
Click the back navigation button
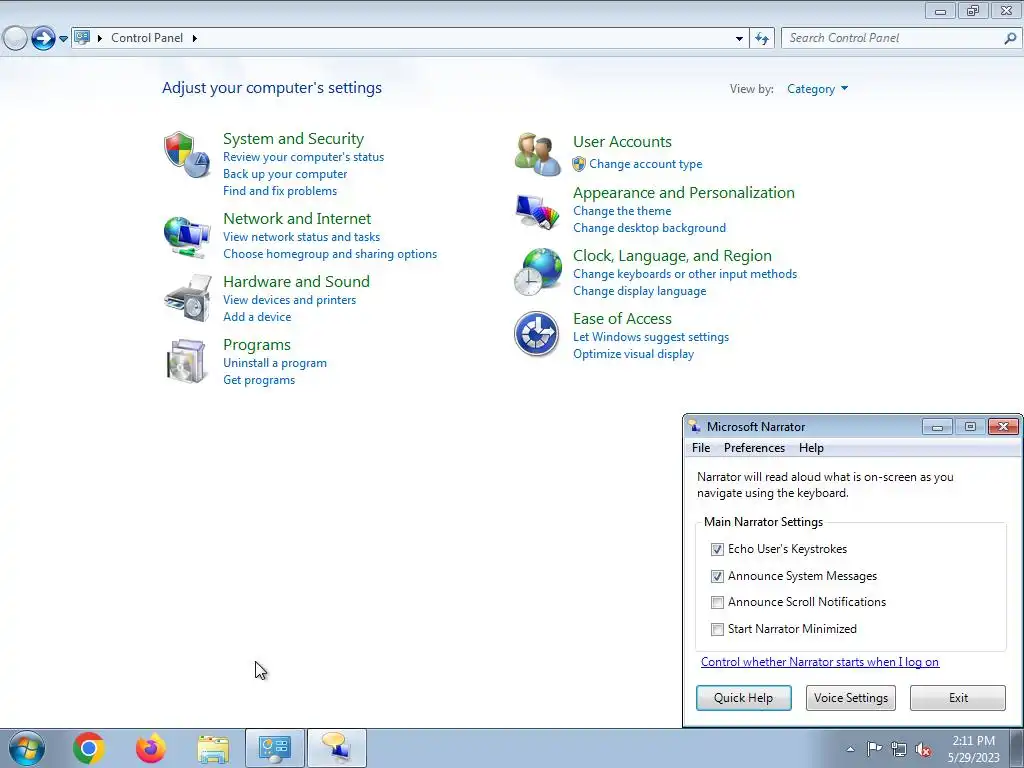pos(15,38)
